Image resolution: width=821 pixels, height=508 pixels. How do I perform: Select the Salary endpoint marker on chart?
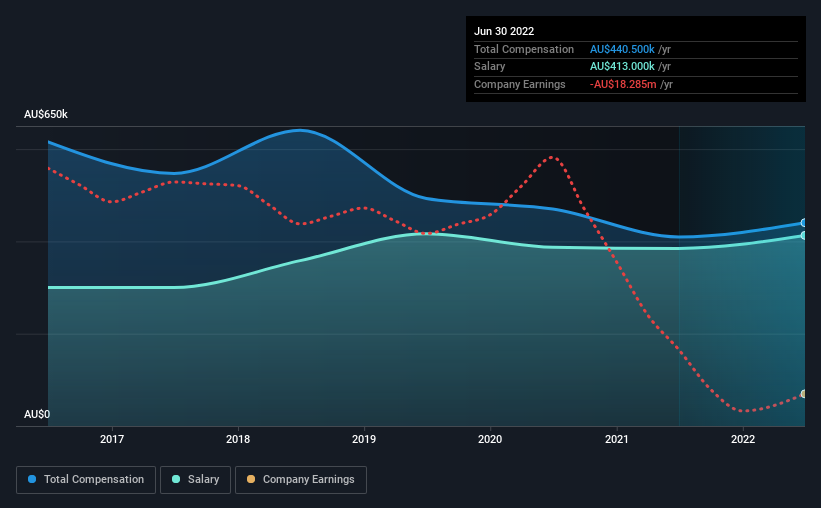click(803, 236)
